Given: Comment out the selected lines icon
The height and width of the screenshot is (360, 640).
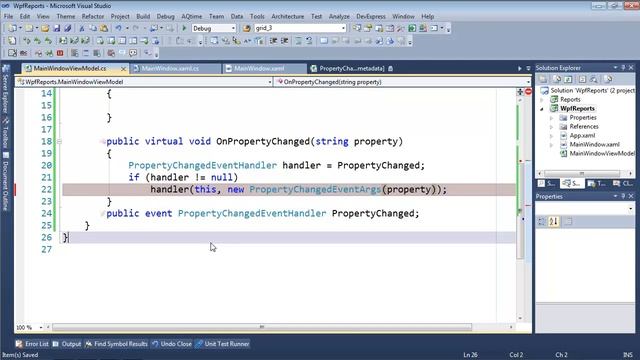Looking at the screenshot, I should tap(298, 41).
